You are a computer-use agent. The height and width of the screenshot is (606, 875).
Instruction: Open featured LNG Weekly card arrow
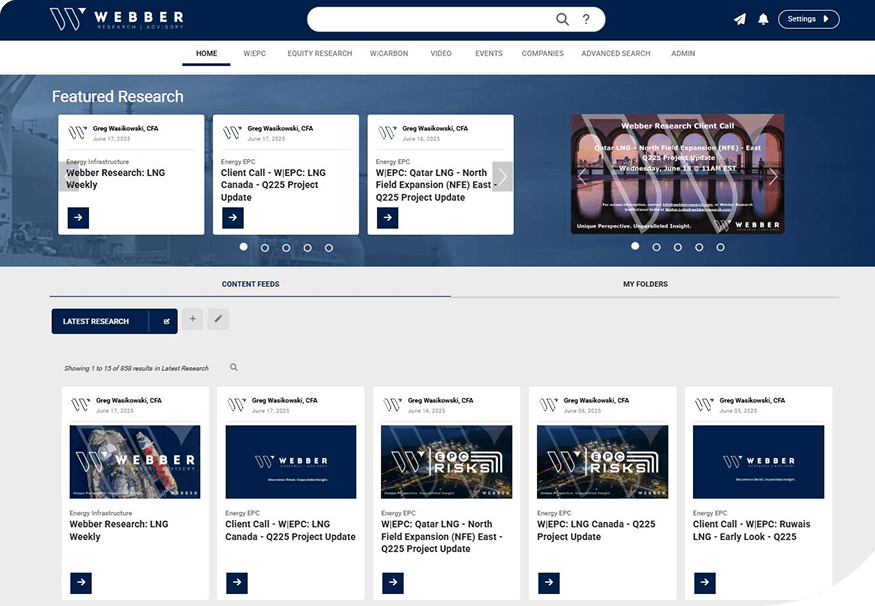tap(78, 218)
